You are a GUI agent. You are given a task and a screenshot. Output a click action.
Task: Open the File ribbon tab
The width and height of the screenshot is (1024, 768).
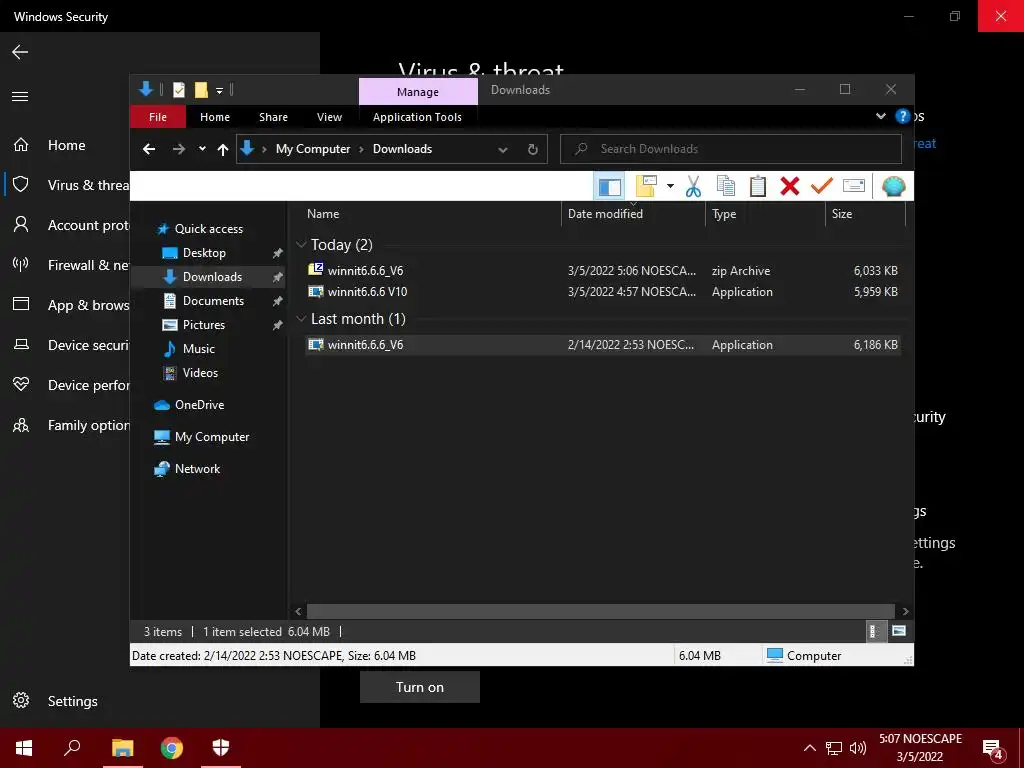157,117
